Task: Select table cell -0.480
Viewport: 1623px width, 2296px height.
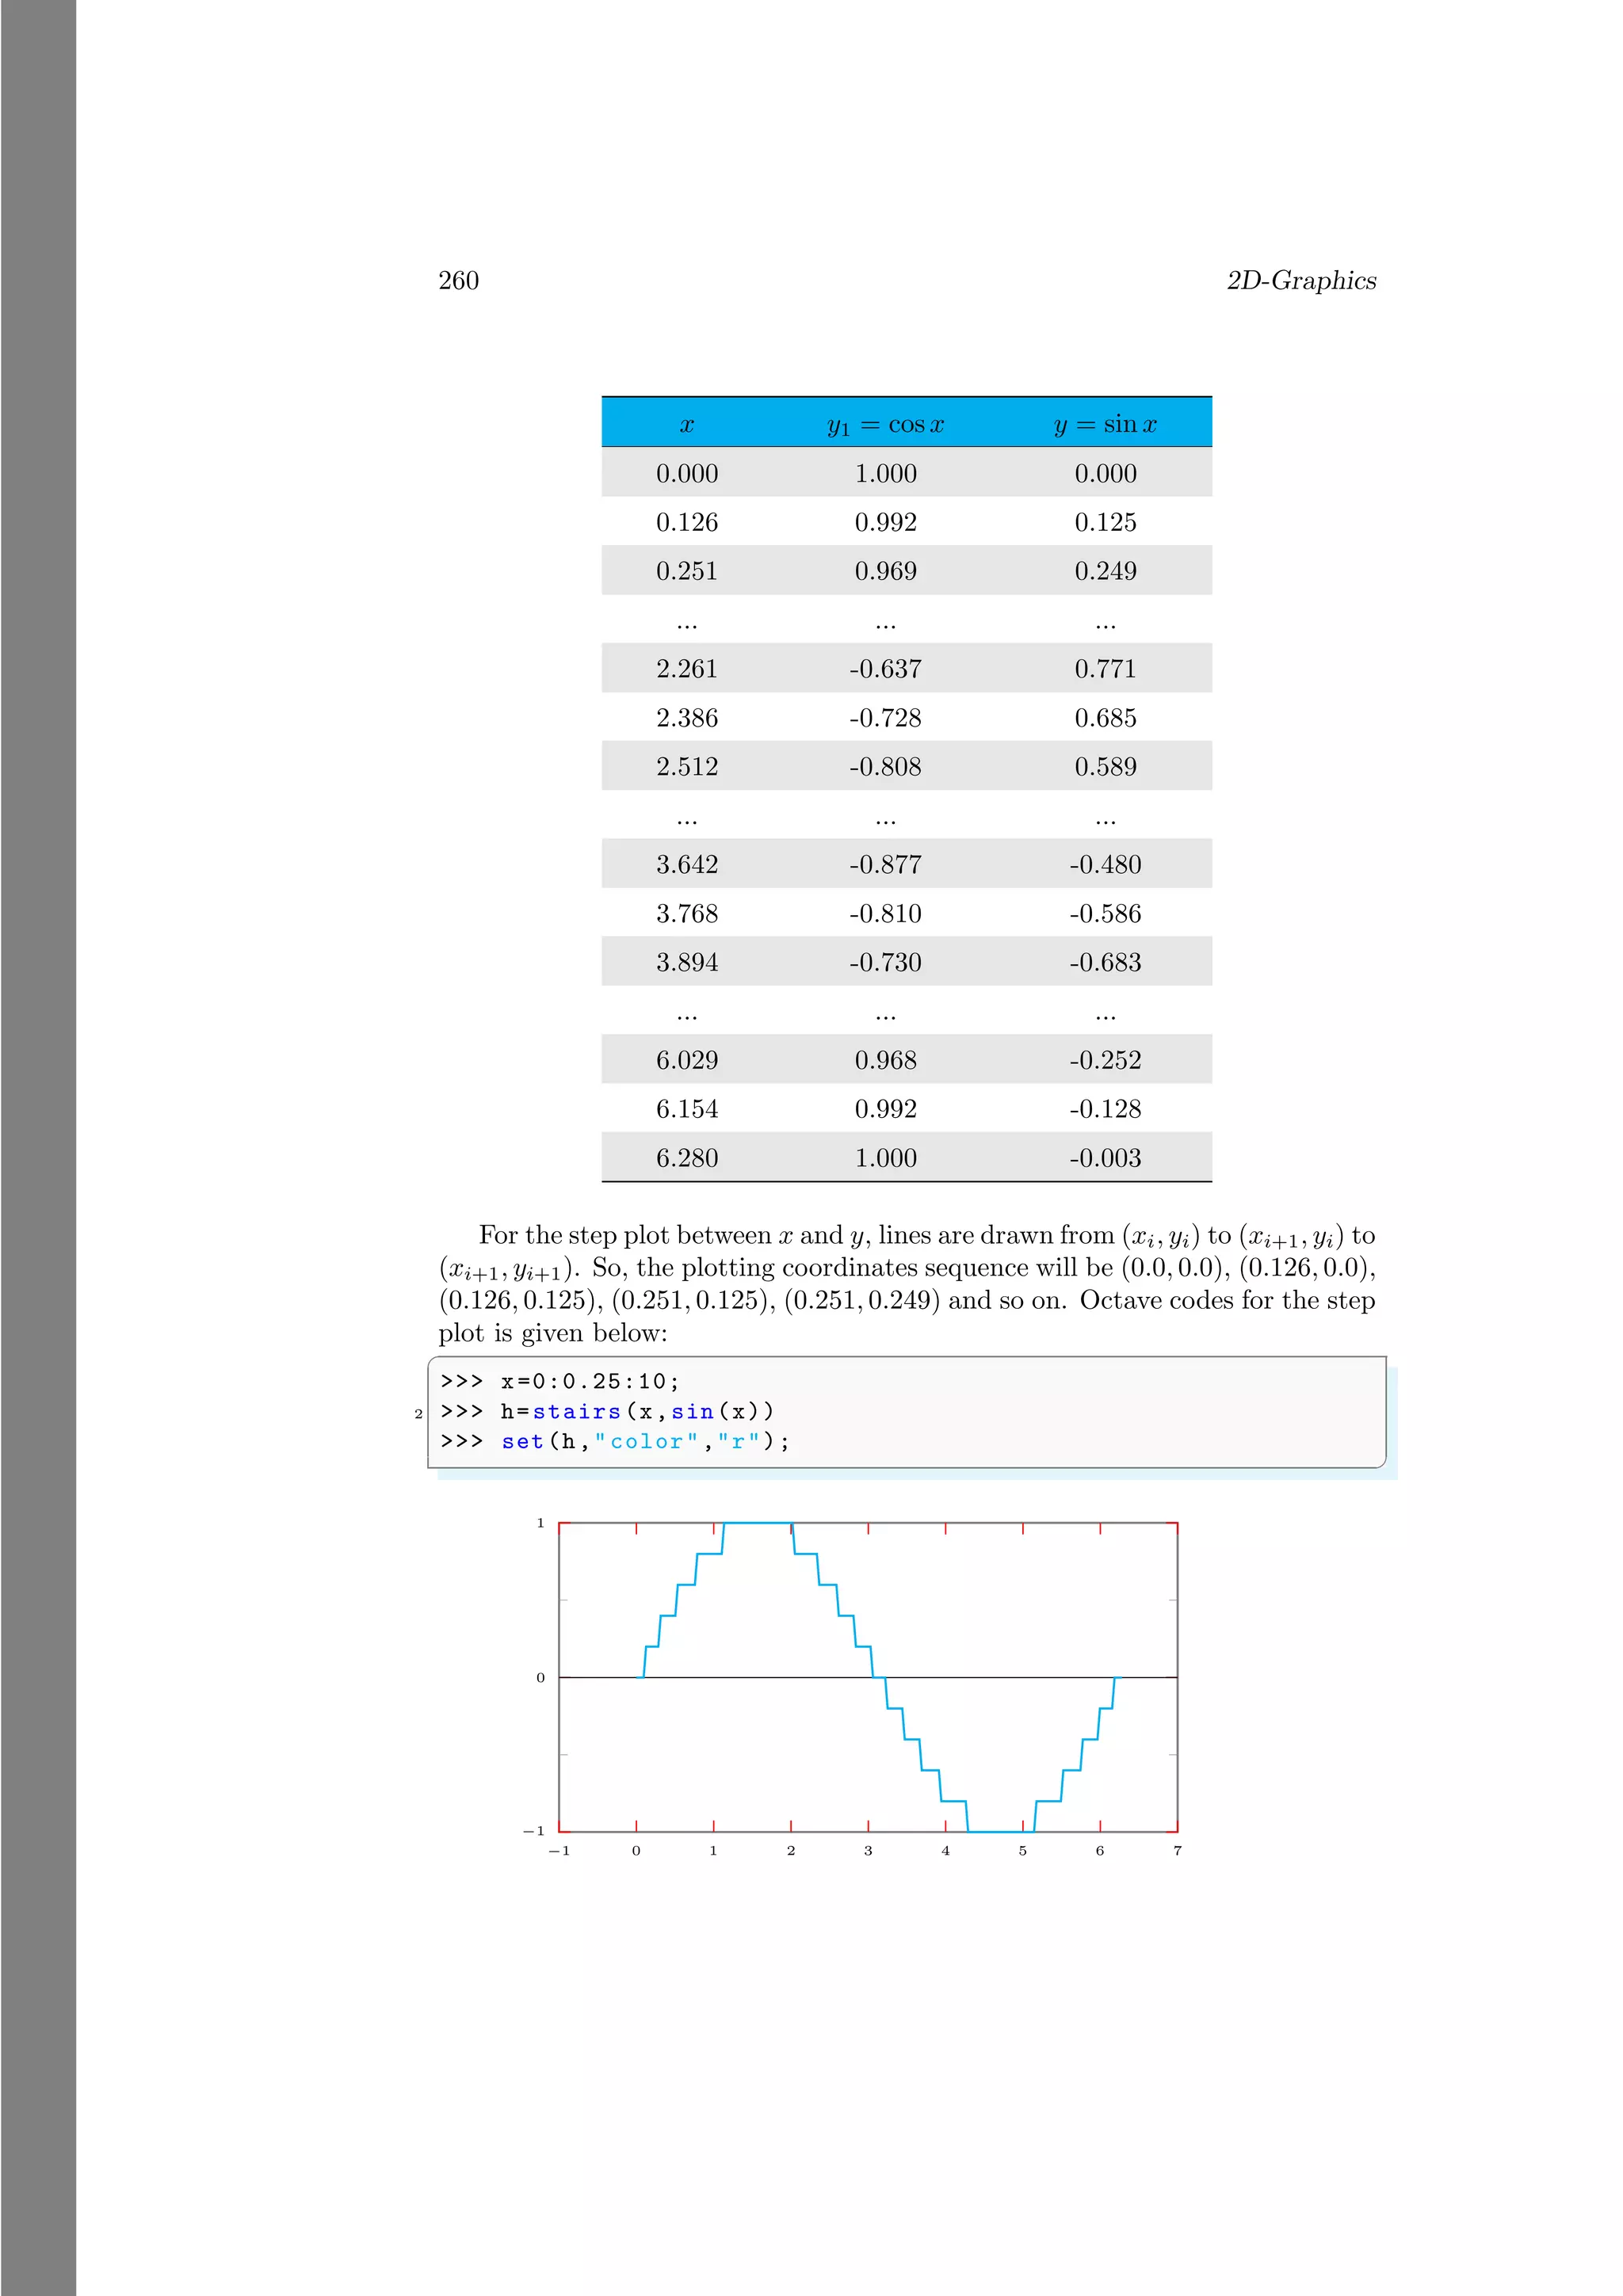Action: pos(1105,865)
